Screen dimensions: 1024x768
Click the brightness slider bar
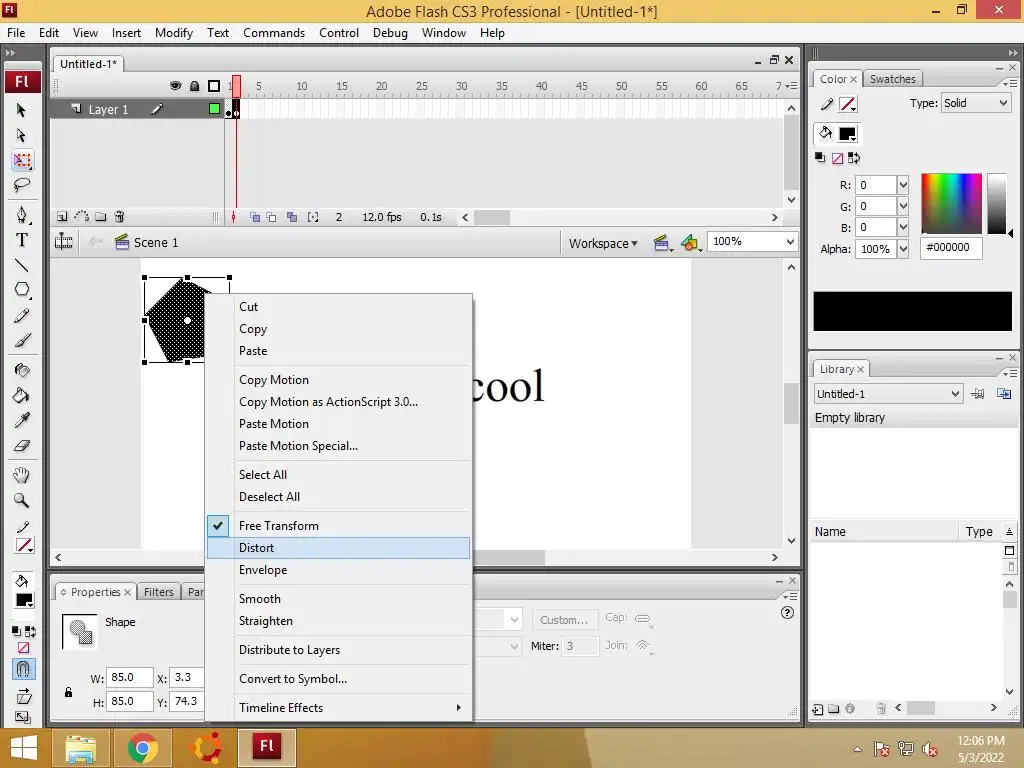(x=997, y=203)
